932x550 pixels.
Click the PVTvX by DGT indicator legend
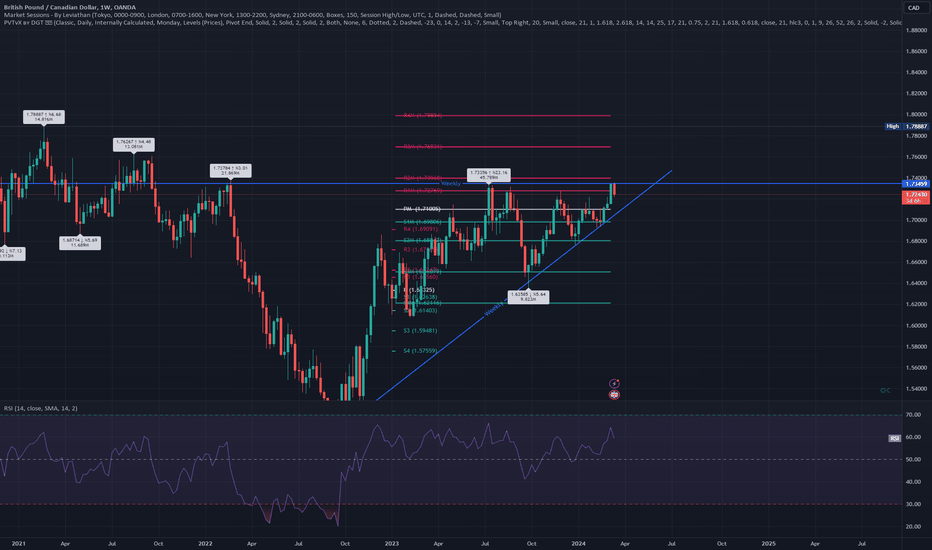pyautogui.click(x=452, y=23)
